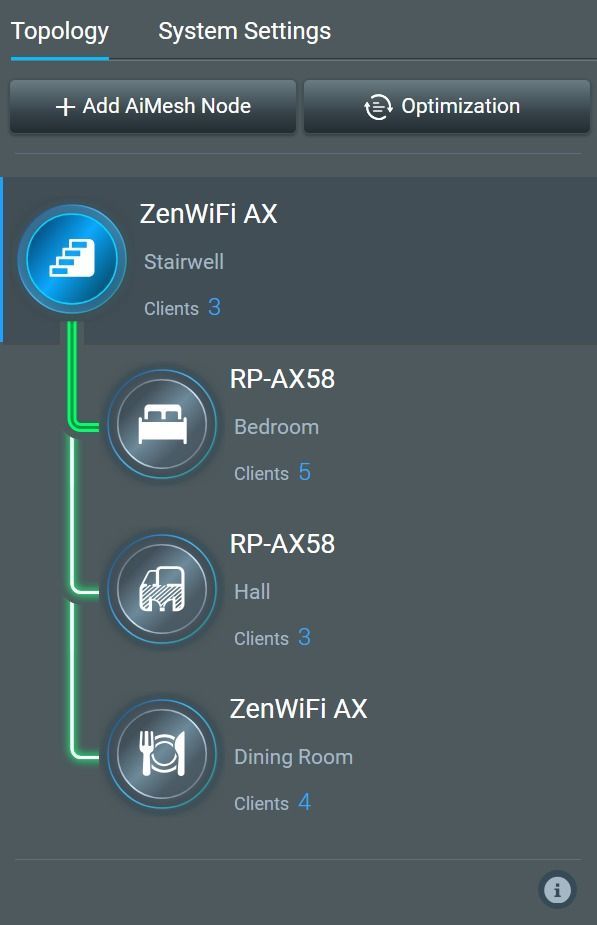Viewport: 597px width, 925px height.
Task: Open the Topology tab
Action: pyautogui.click(x=60, y=32)
